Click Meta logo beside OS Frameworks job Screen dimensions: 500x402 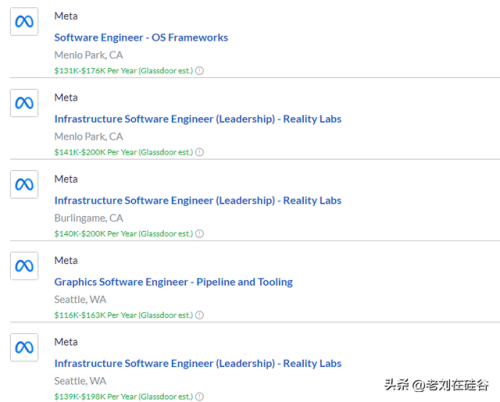24,22
